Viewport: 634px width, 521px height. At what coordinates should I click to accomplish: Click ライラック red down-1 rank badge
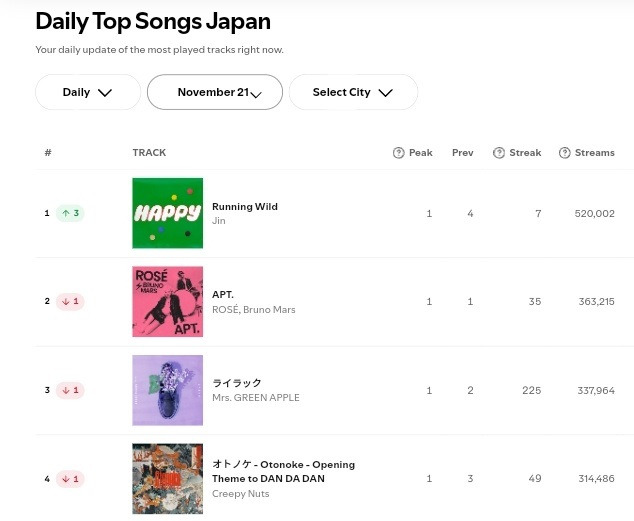click(70, 390)
